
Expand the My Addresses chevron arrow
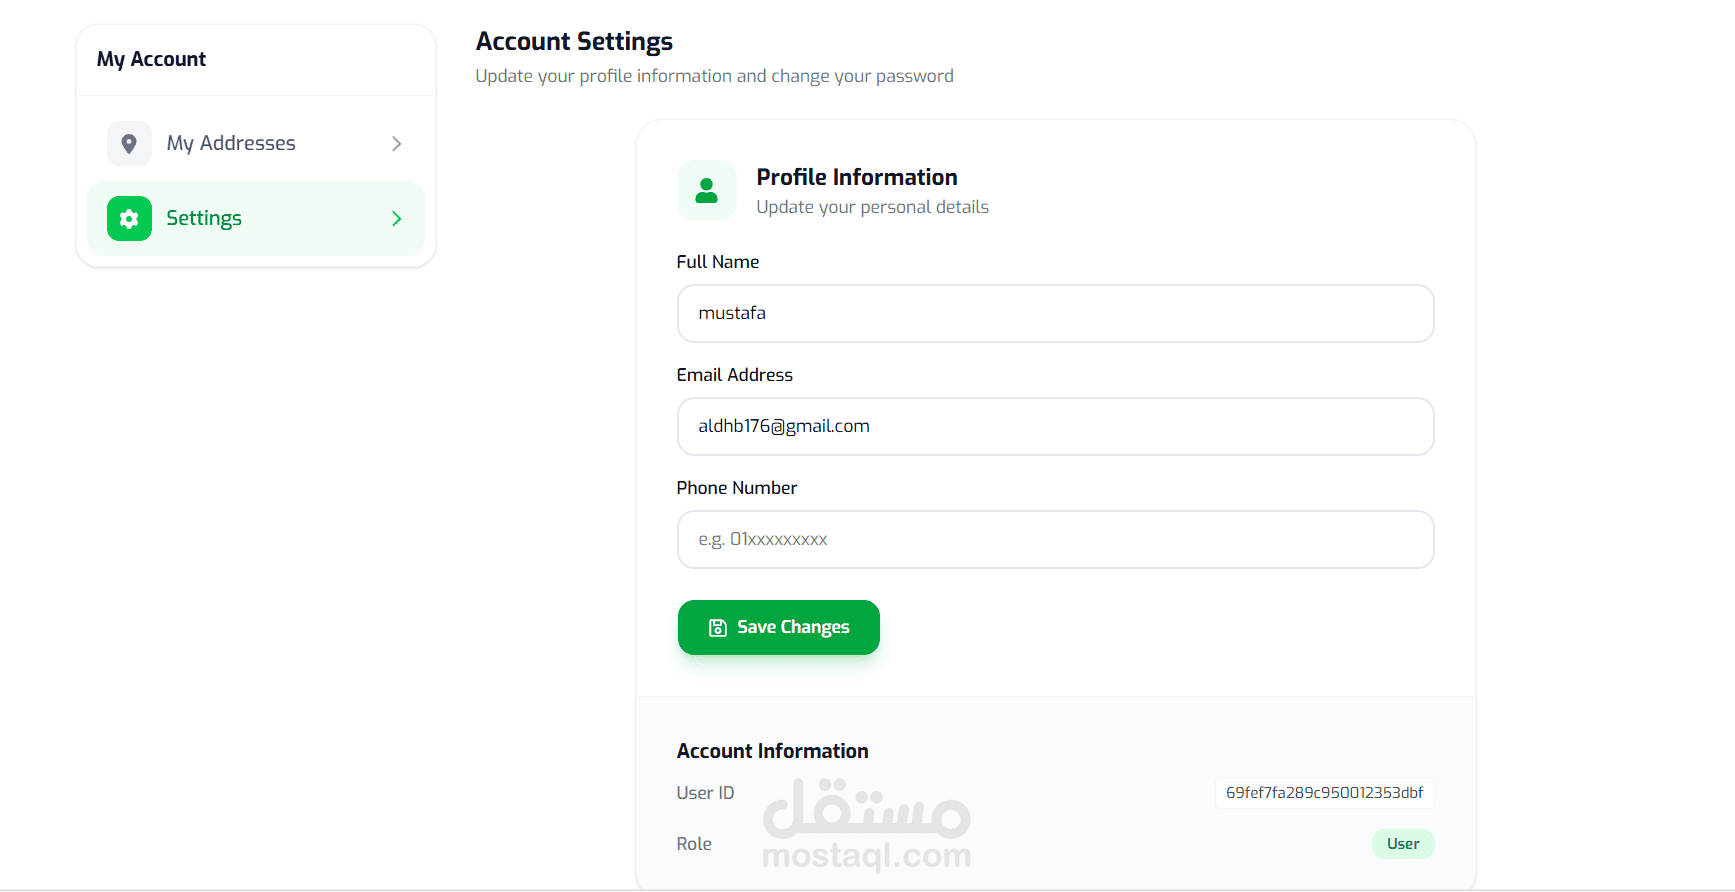(397, 144)
